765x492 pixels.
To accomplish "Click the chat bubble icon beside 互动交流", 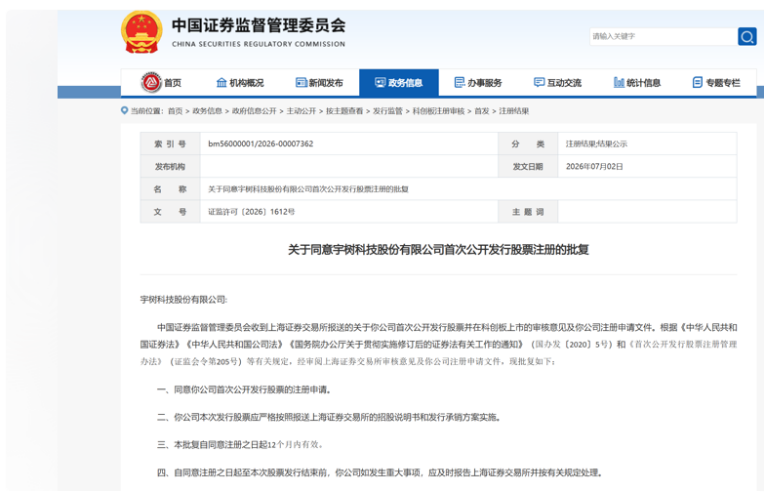I will click(539, 82).
